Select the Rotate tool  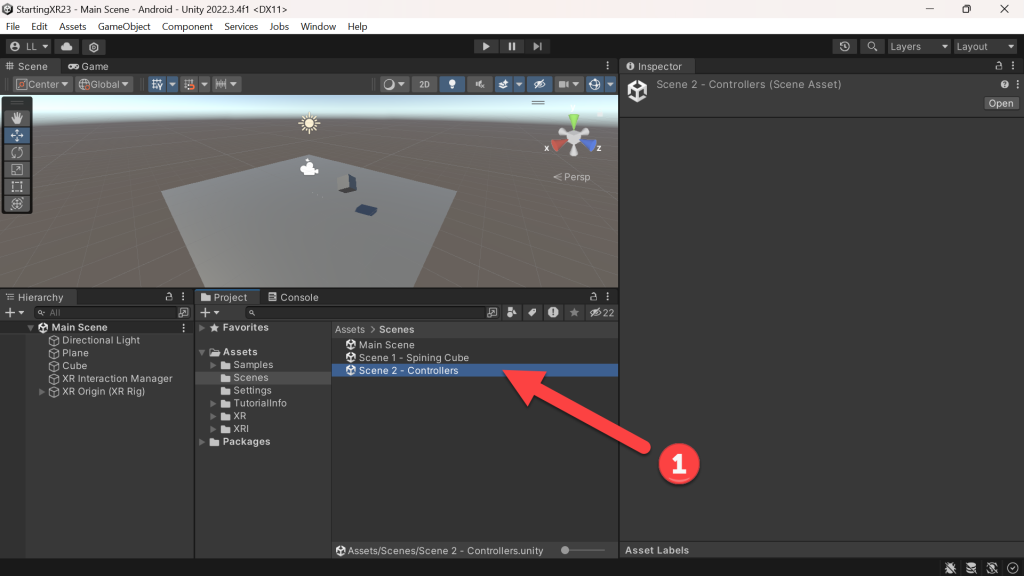(17, 152)
